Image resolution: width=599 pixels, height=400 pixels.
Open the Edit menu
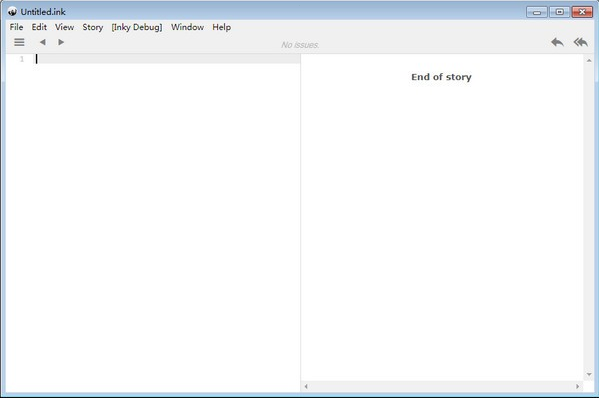(39, 27)
